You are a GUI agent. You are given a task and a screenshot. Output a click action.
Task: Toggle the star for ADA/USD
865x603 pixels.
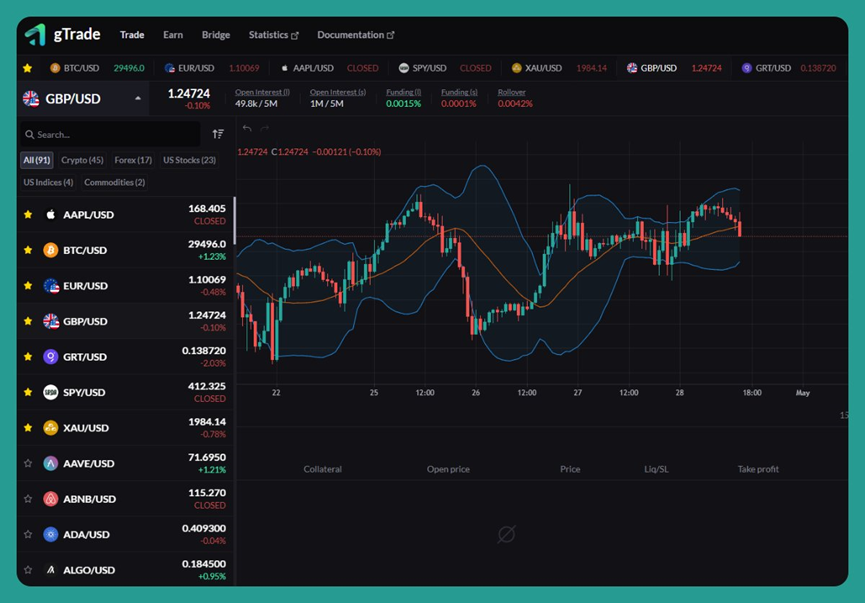(28, 534)
